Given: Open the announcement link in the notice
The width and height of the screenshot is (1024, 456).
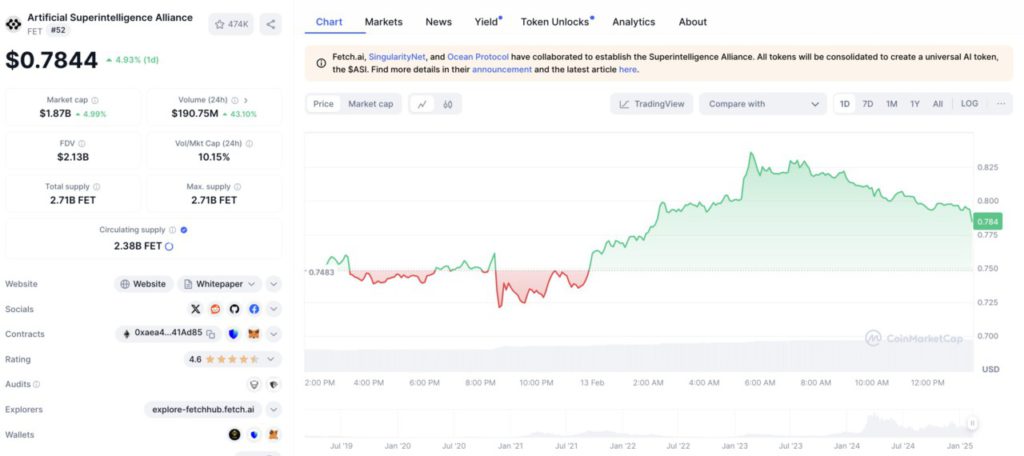Looking at the screenshot, I should coord(502,69).
